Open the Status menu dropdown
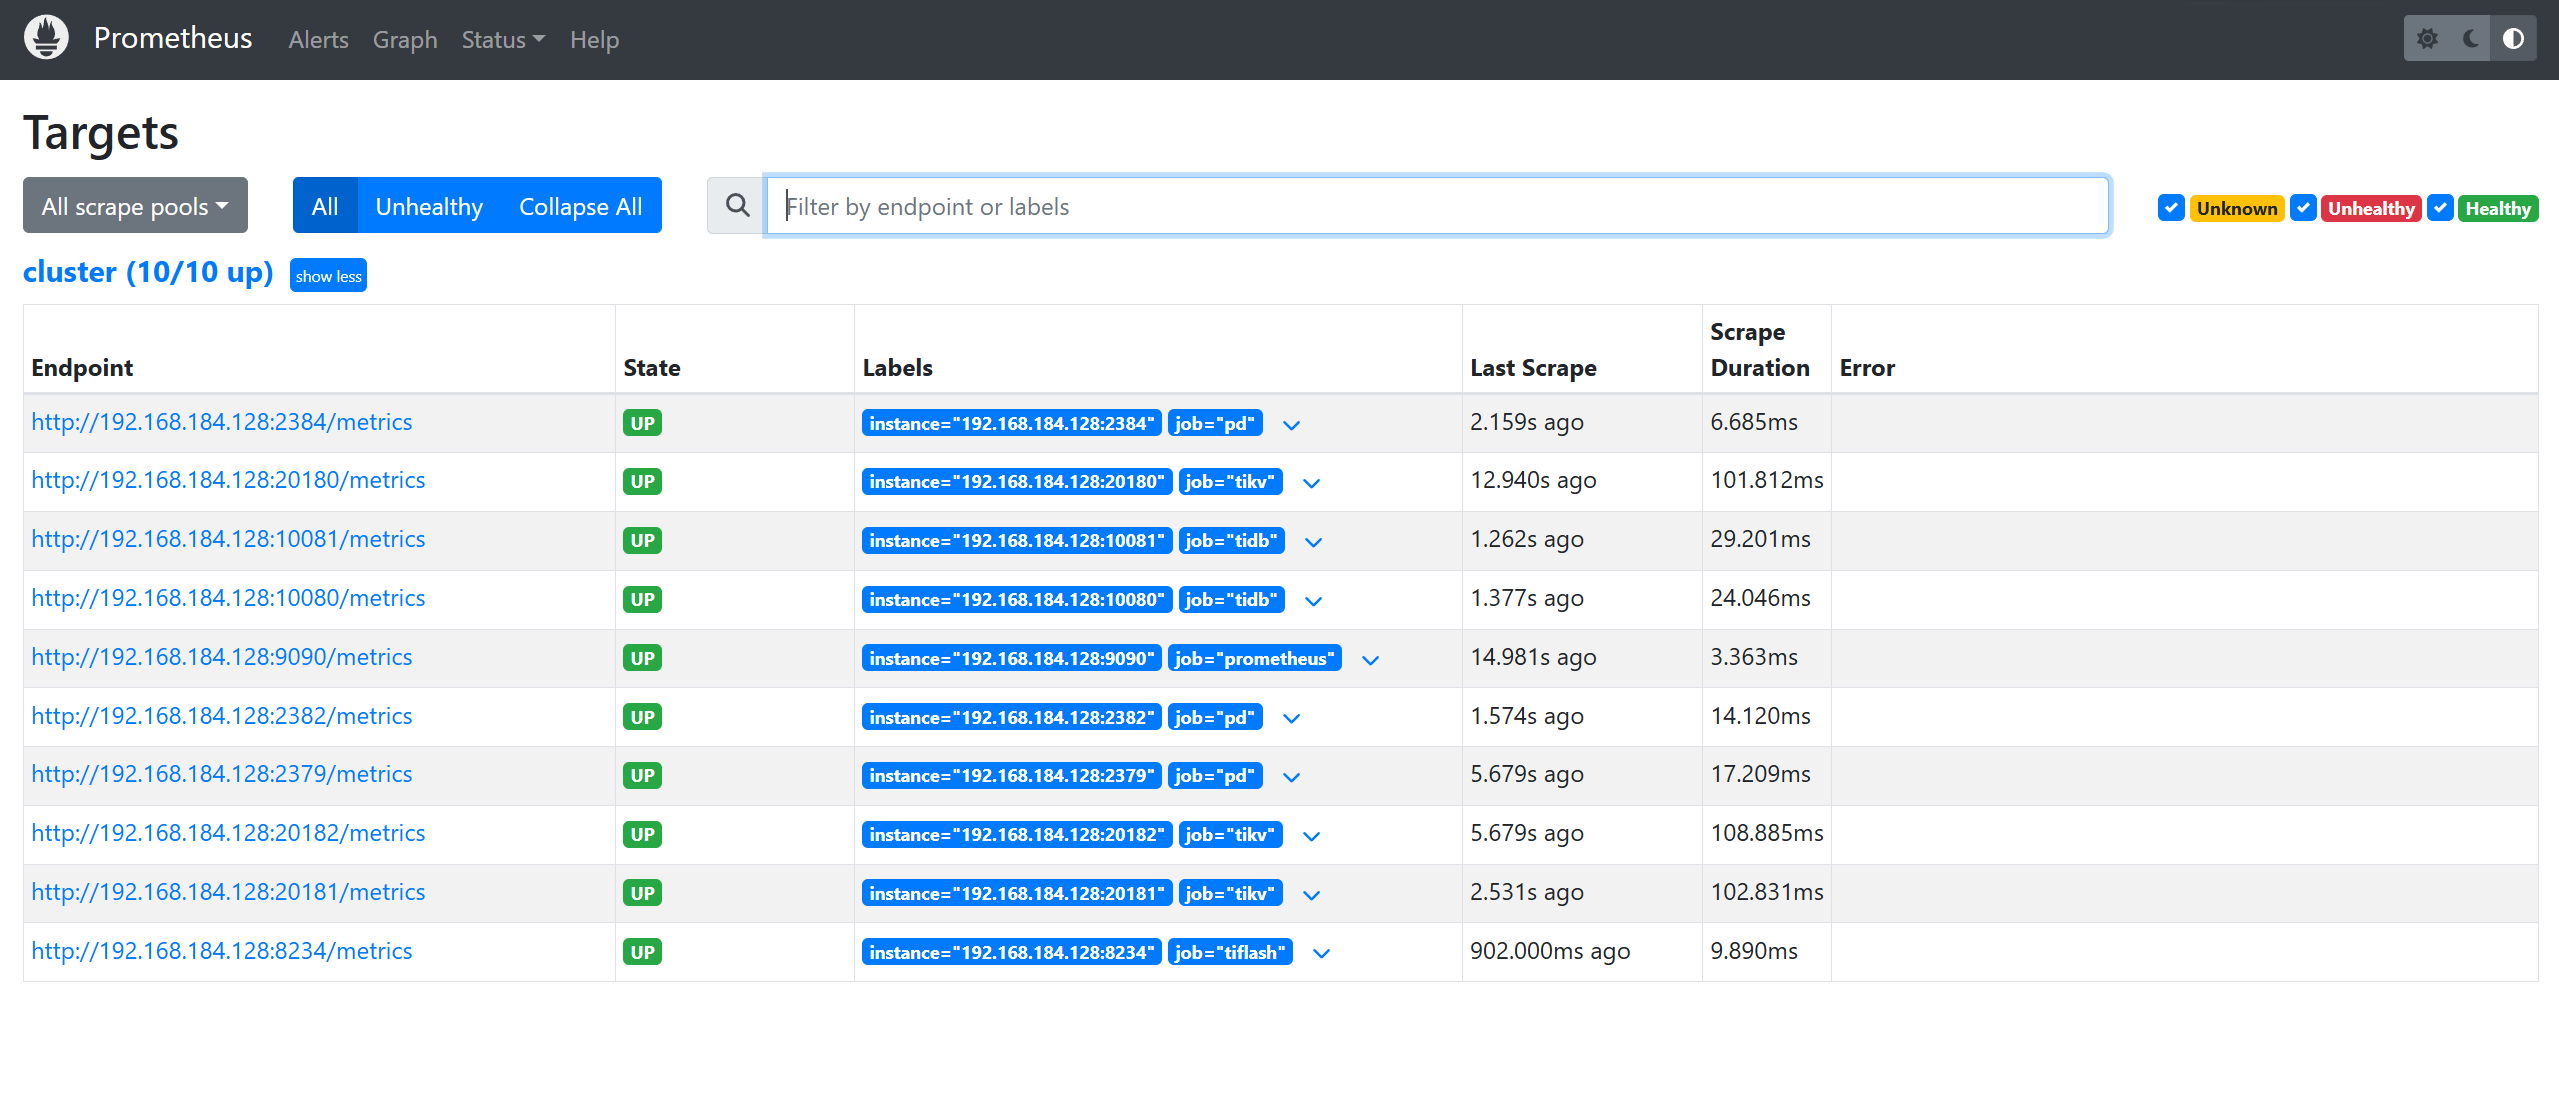The height and width of the screenshot is (1096, 2559). 503,39
